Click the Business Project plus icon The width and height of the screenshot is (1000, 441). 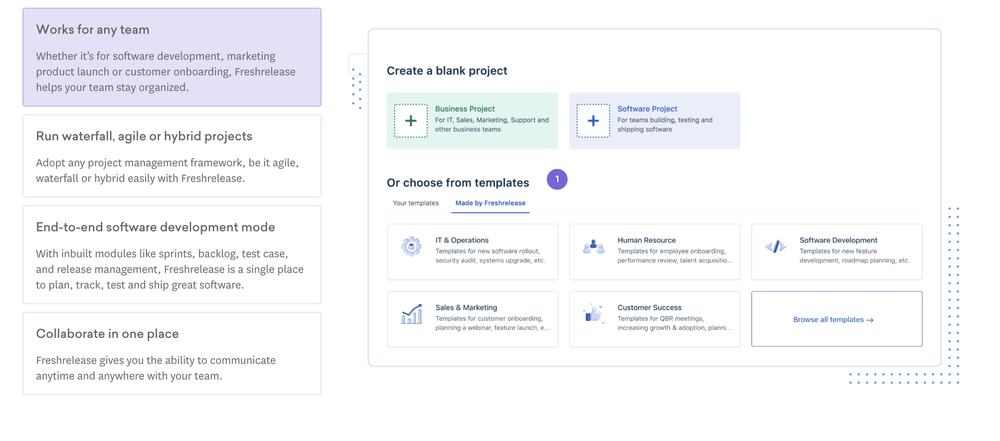(x=411, y=121)
